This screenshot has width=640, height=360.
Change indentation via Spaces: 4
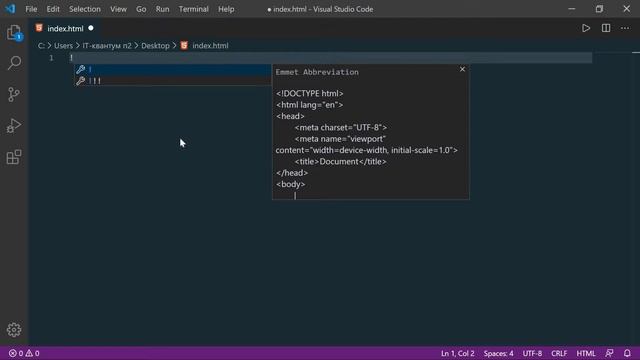point(498,353)
